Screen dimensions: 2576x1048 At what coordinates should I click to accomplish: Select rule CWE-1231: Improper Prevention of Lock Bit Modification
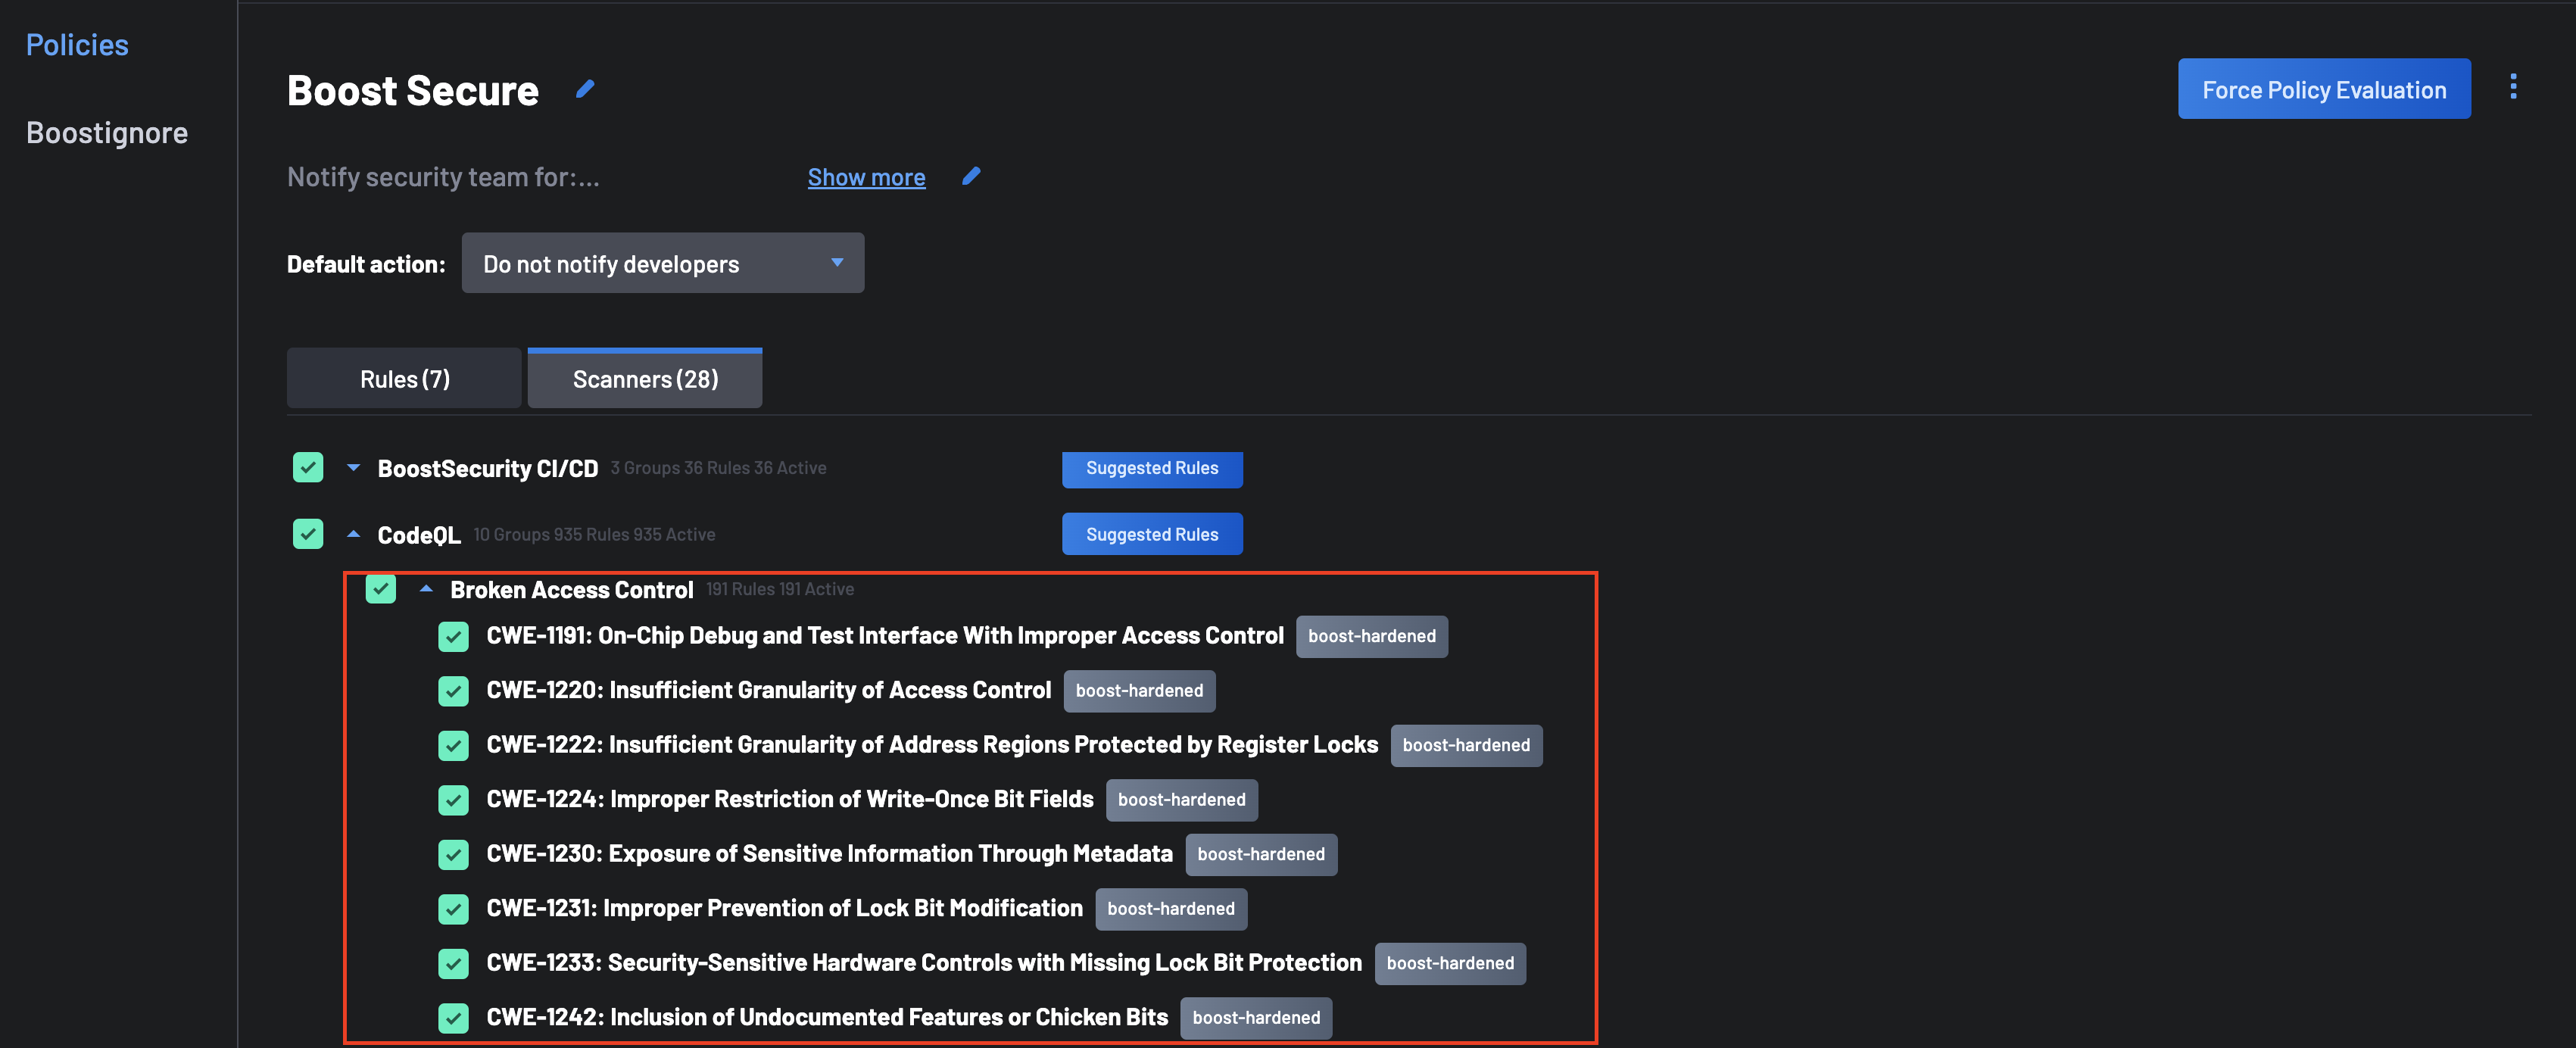click(x=784, y=908)
